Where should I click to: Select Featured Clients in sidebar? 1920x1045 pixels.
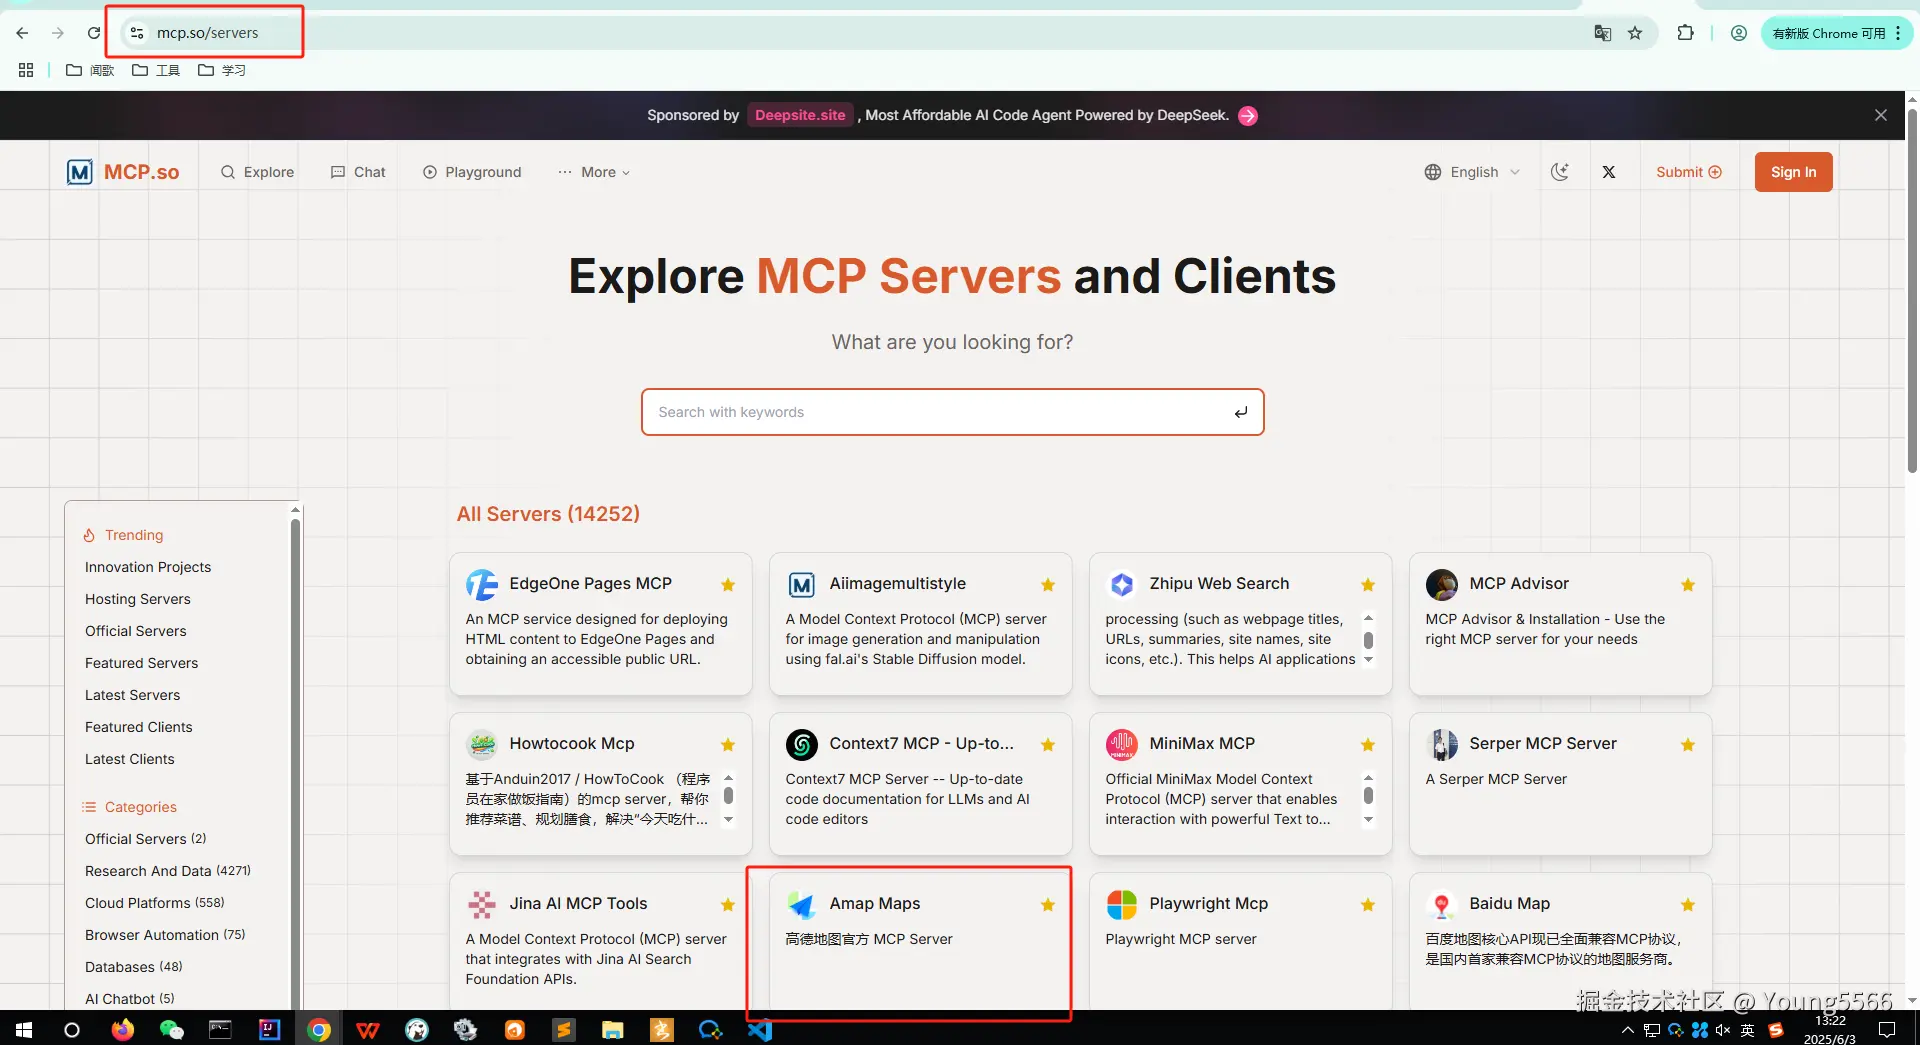(139, 727)
